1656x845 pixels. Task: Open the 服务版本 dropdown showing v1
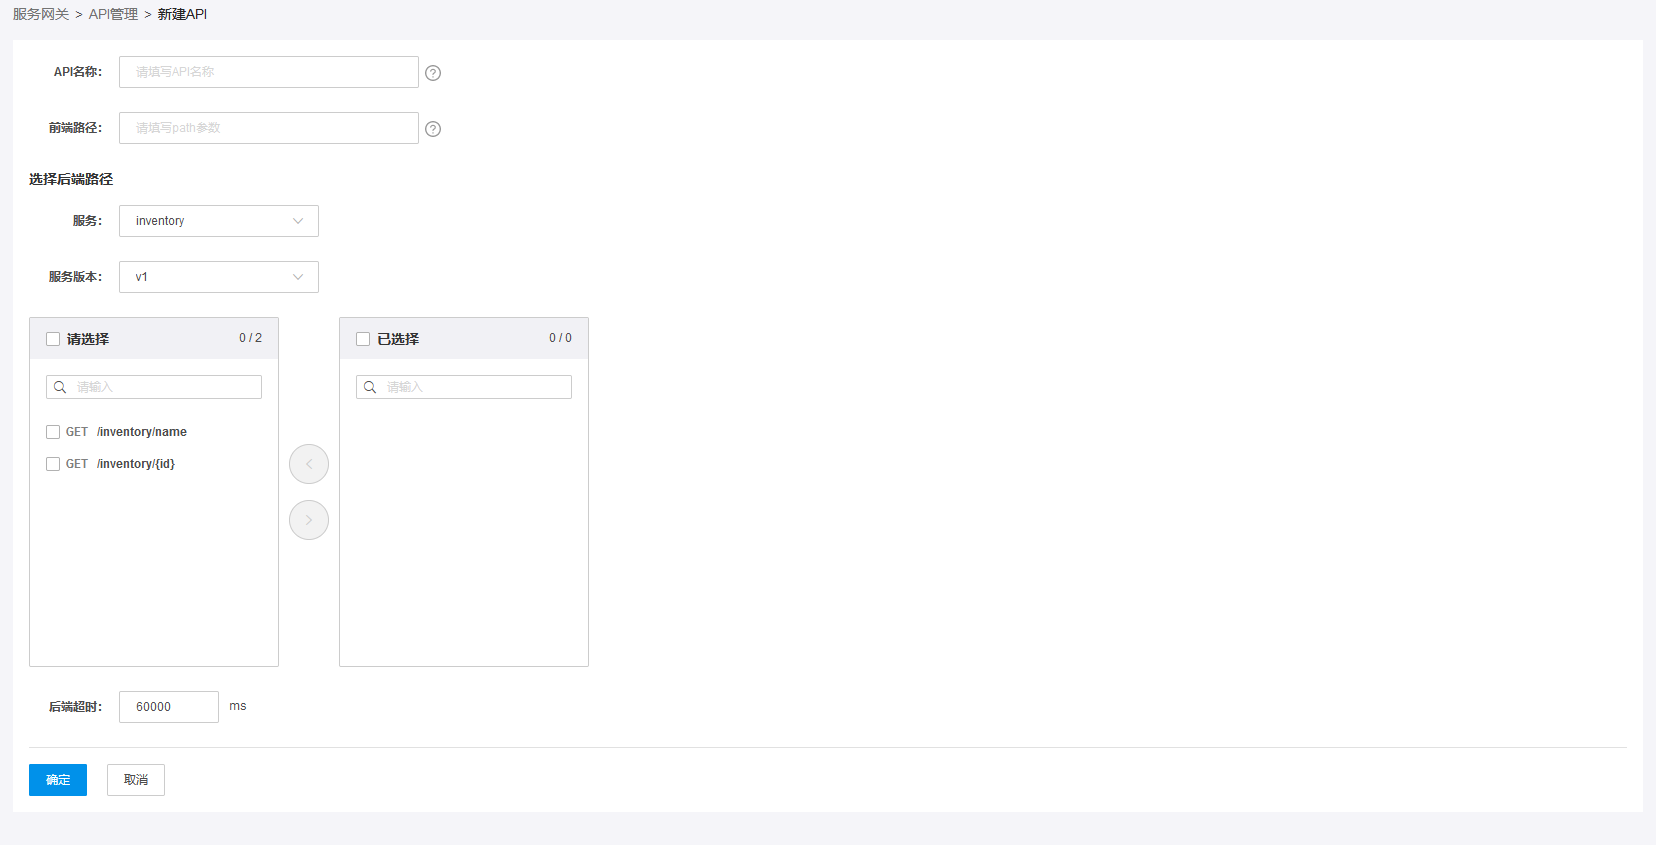(210, 277)
